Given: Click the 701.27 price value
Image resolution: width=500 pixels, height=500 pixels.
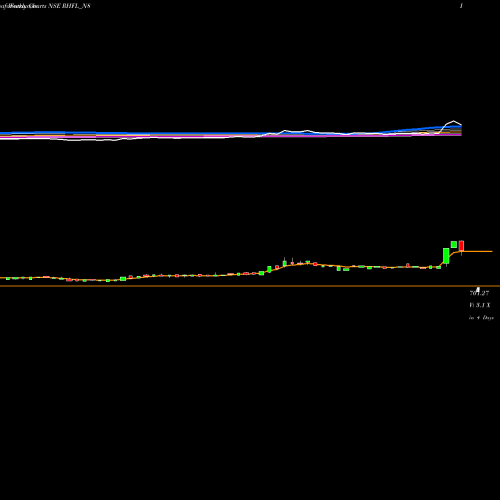Looking at the screenshot, I should (x=479, y=293).
